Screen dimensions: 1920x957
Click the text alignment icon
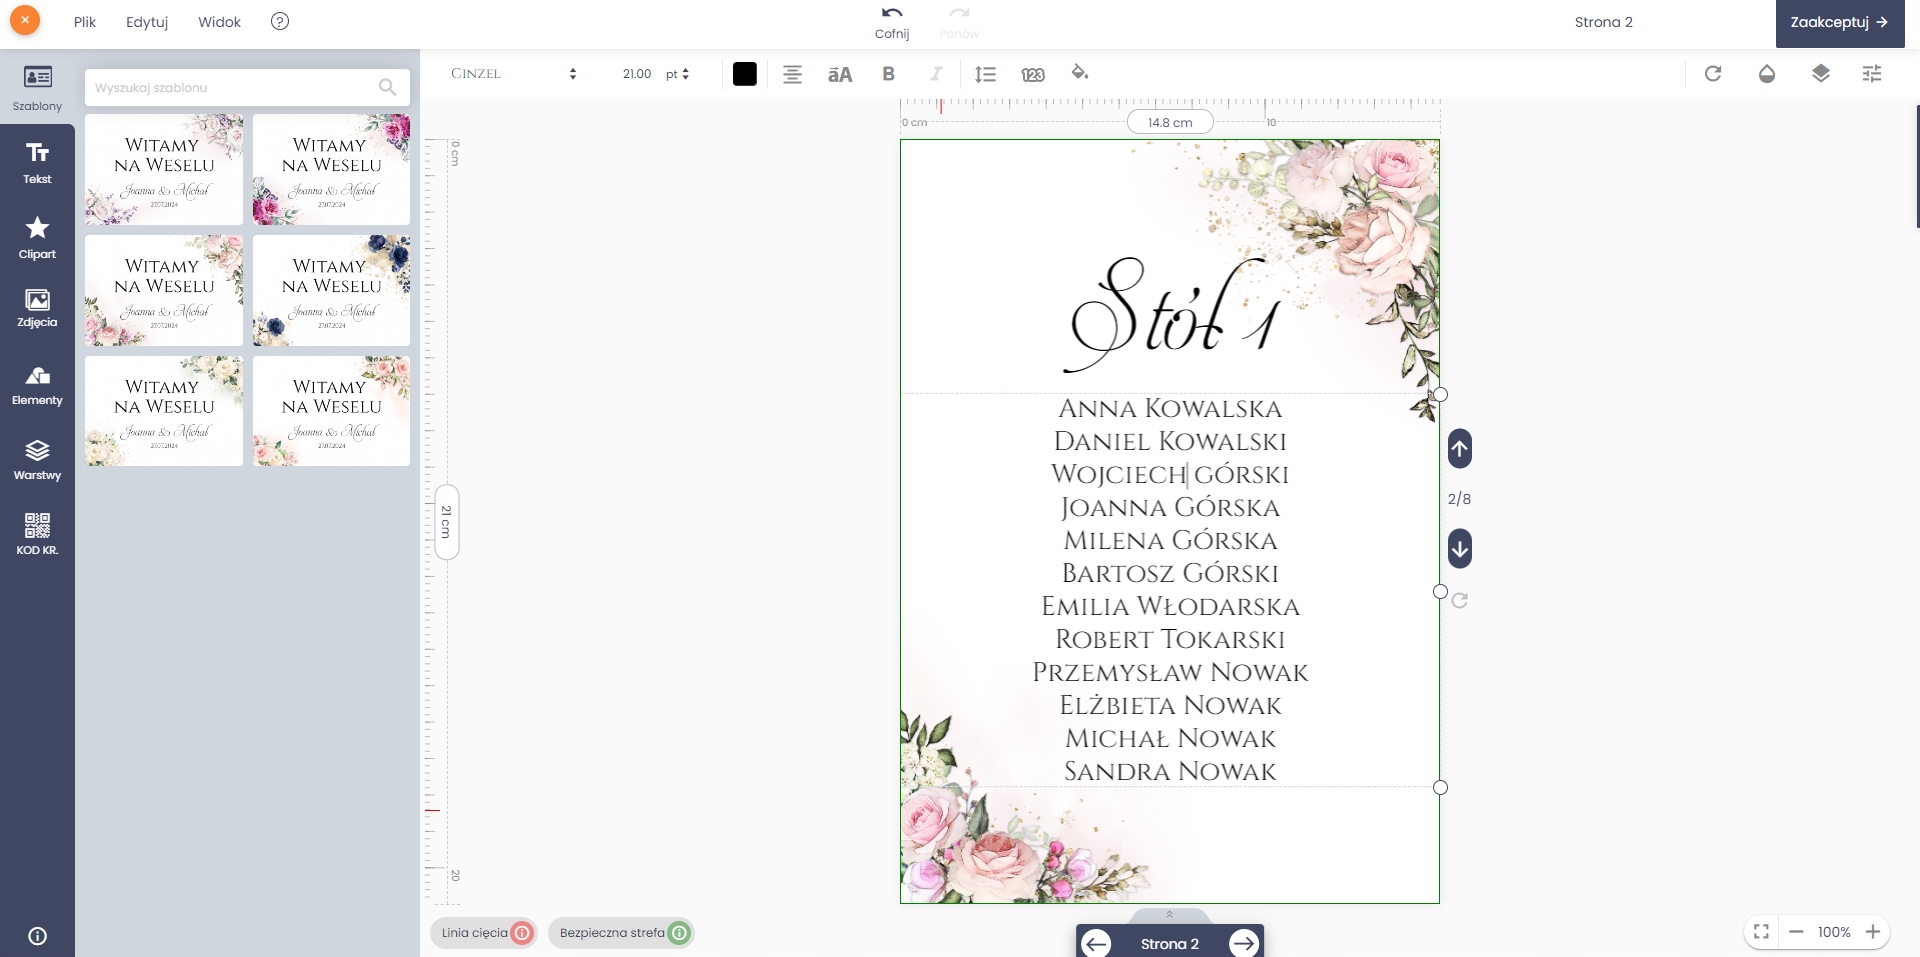792,74
